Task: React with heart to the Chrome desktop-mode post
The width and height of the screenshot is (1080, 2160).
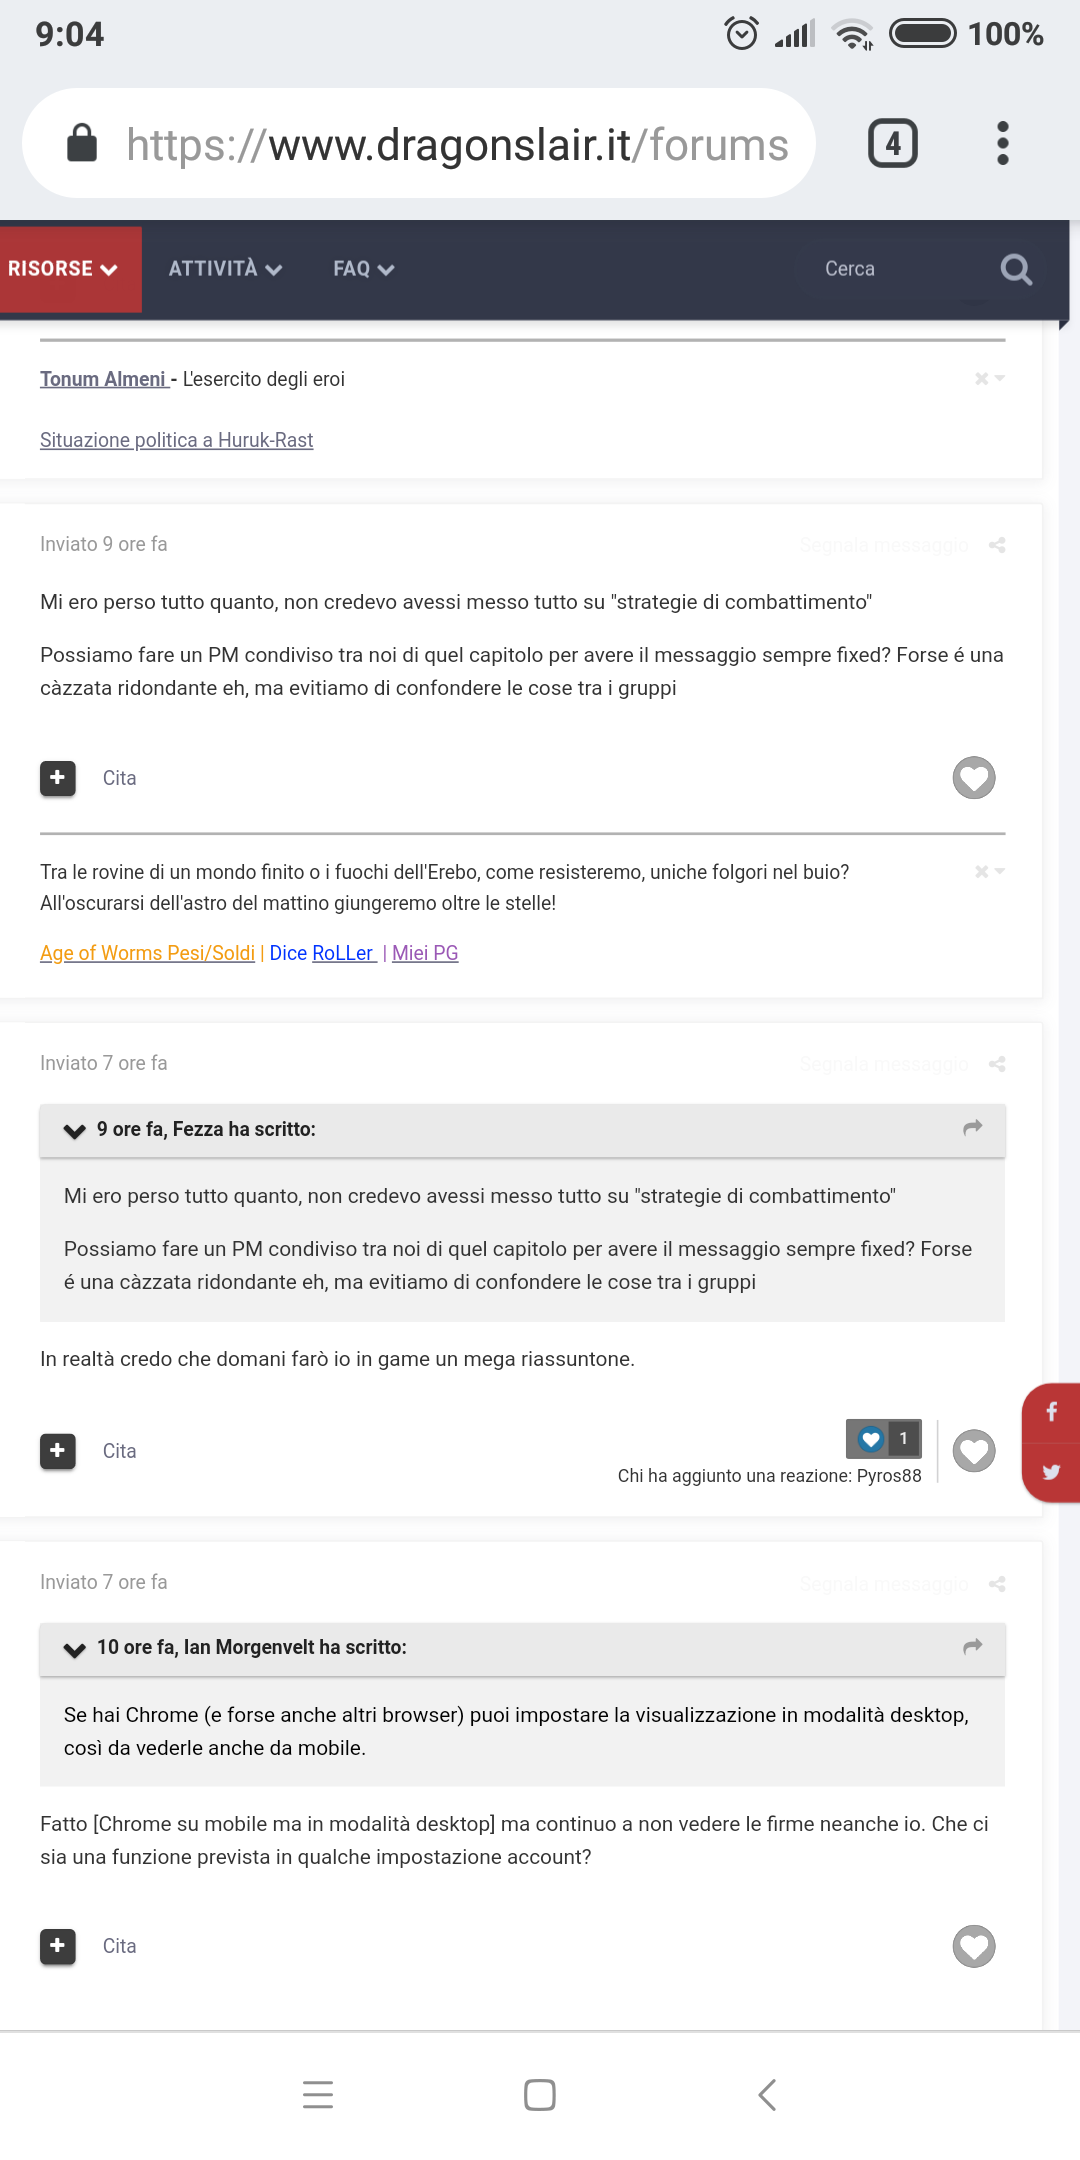Action: (973, 1946)
